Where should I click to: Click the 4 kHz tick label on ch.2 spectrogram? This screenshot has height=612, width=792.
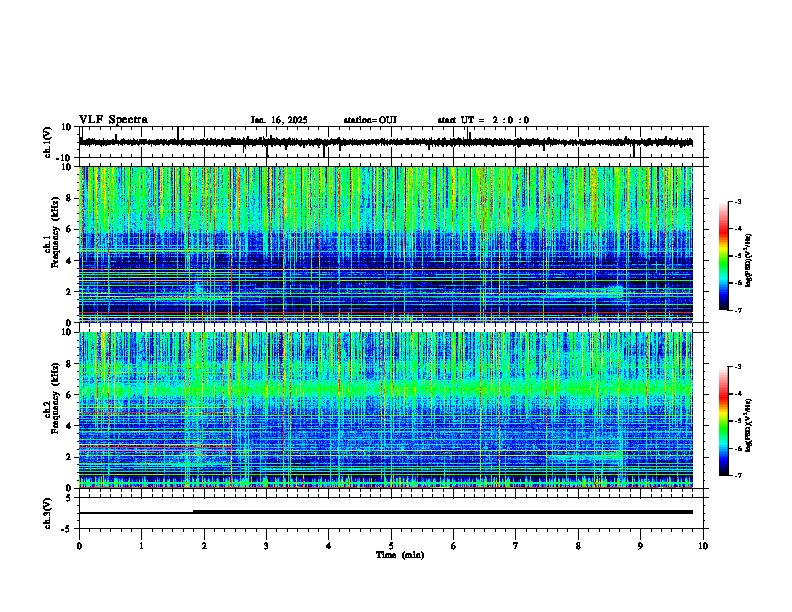[69, 426]
